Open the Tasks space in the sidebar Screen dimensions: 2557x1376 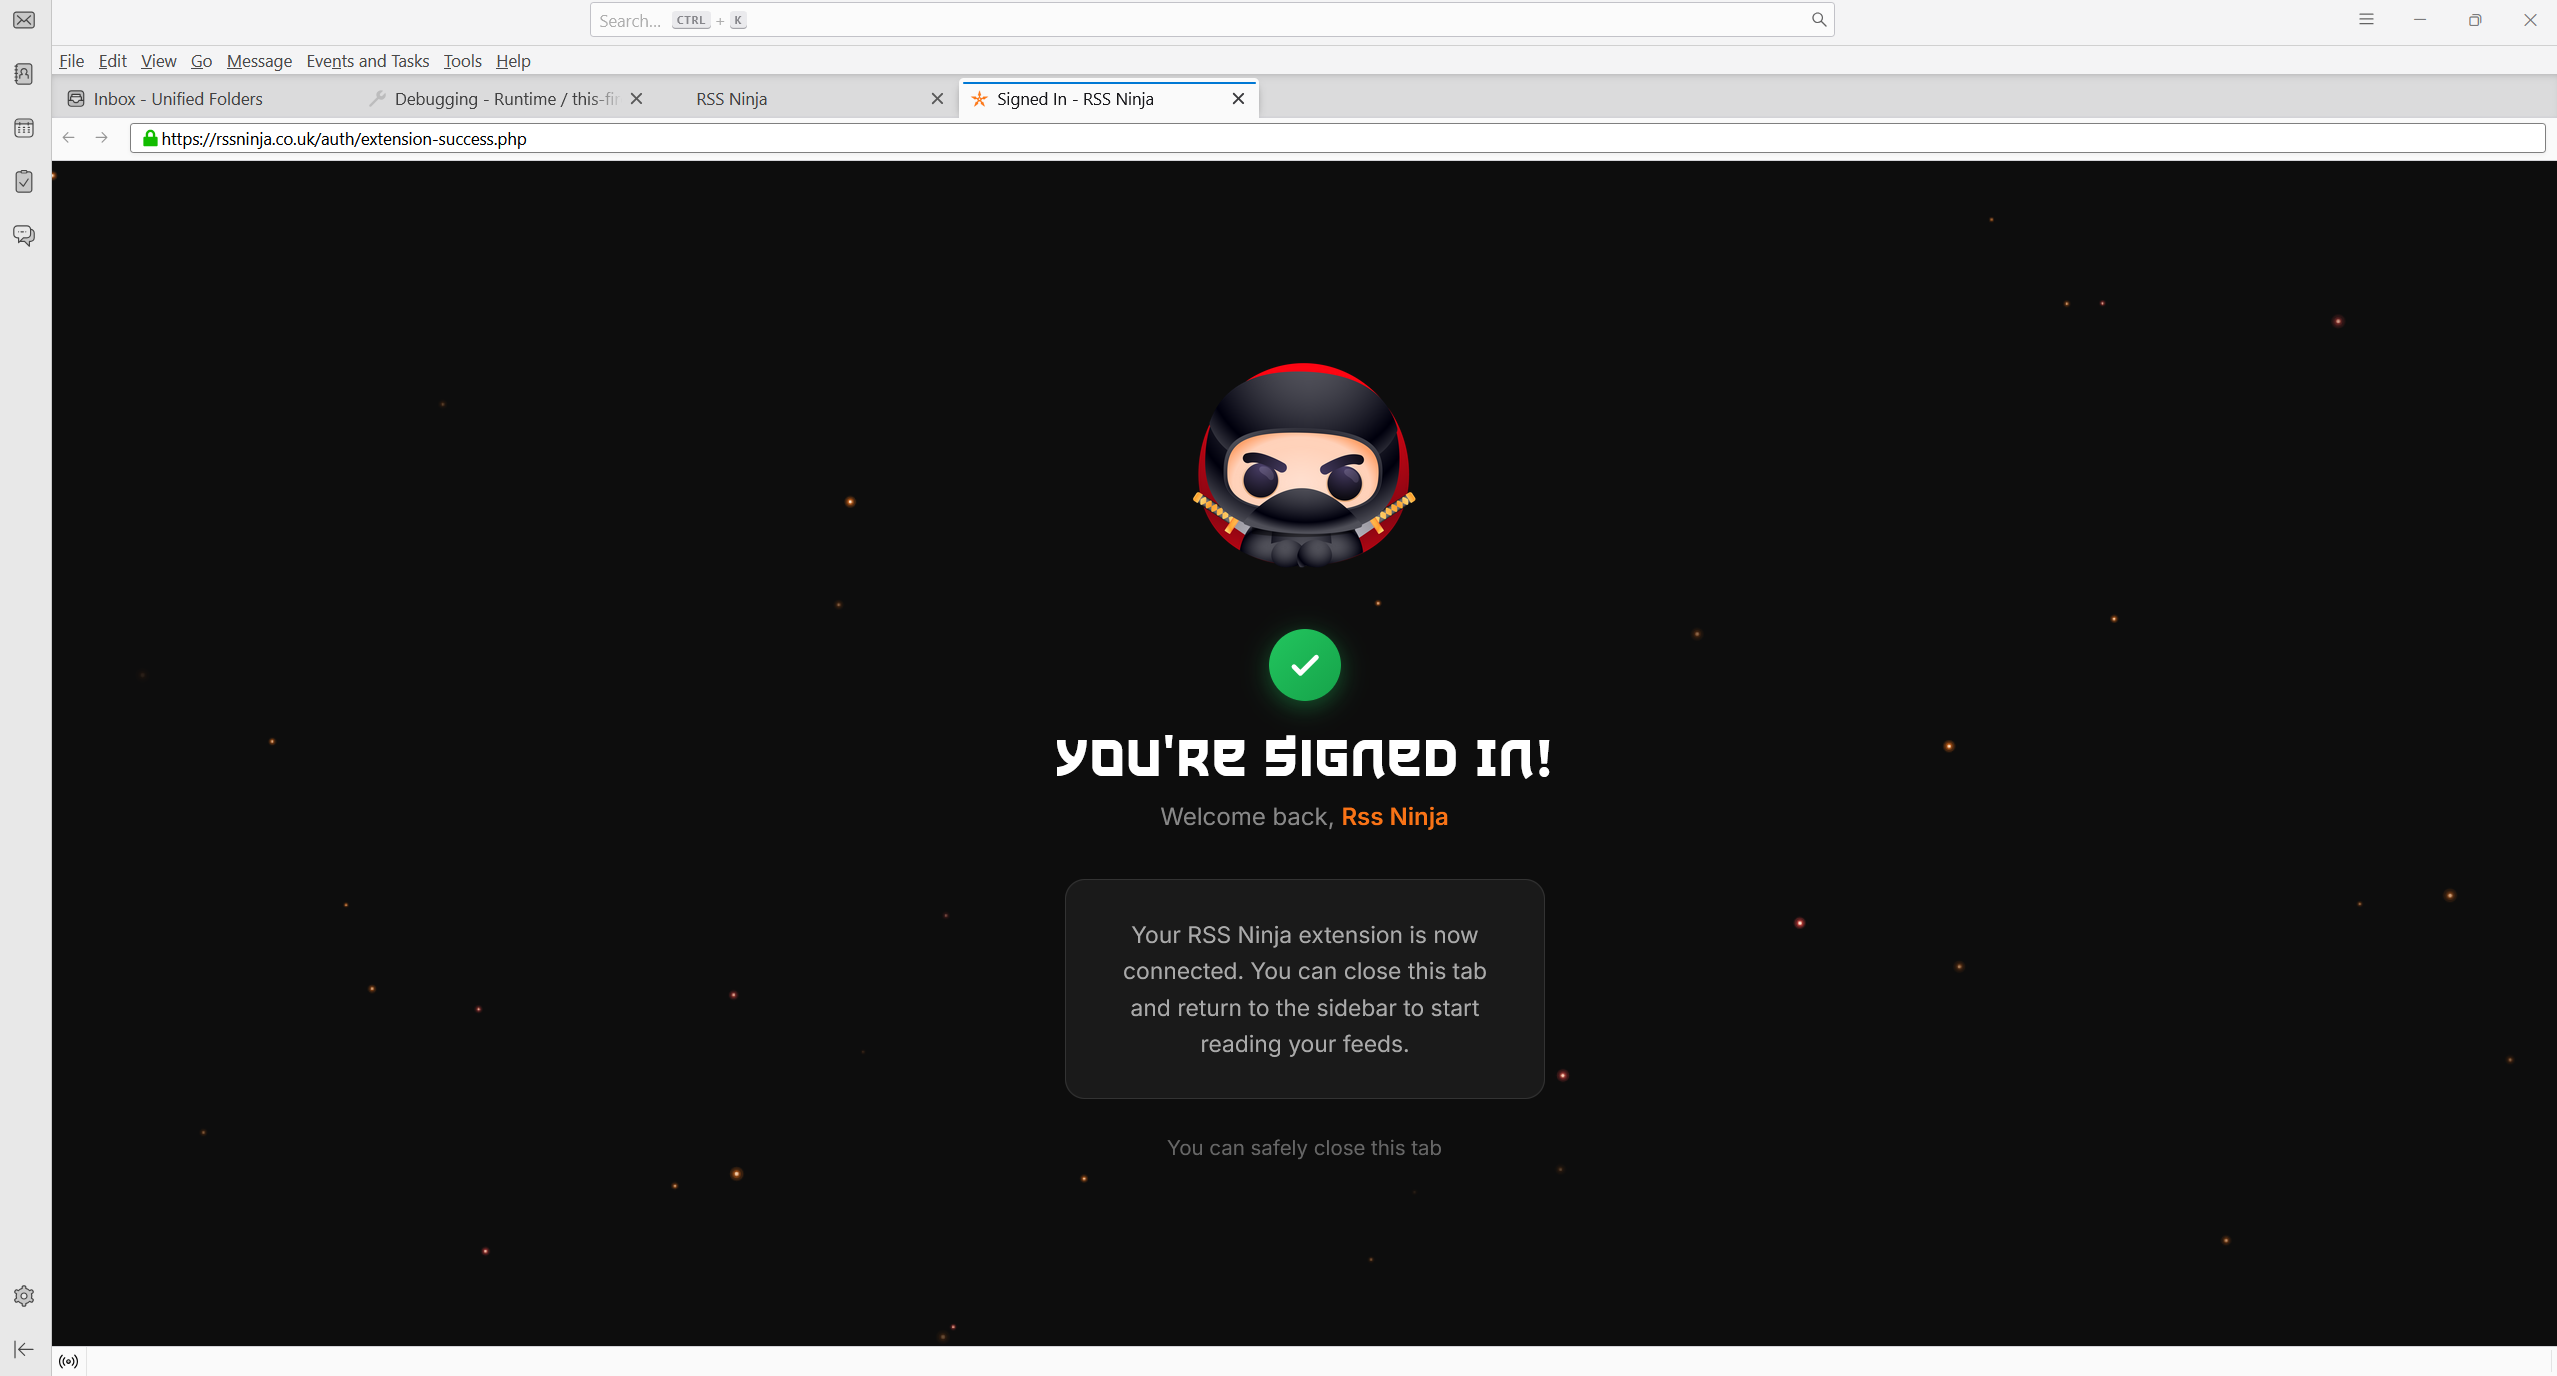tap(23, 181)
